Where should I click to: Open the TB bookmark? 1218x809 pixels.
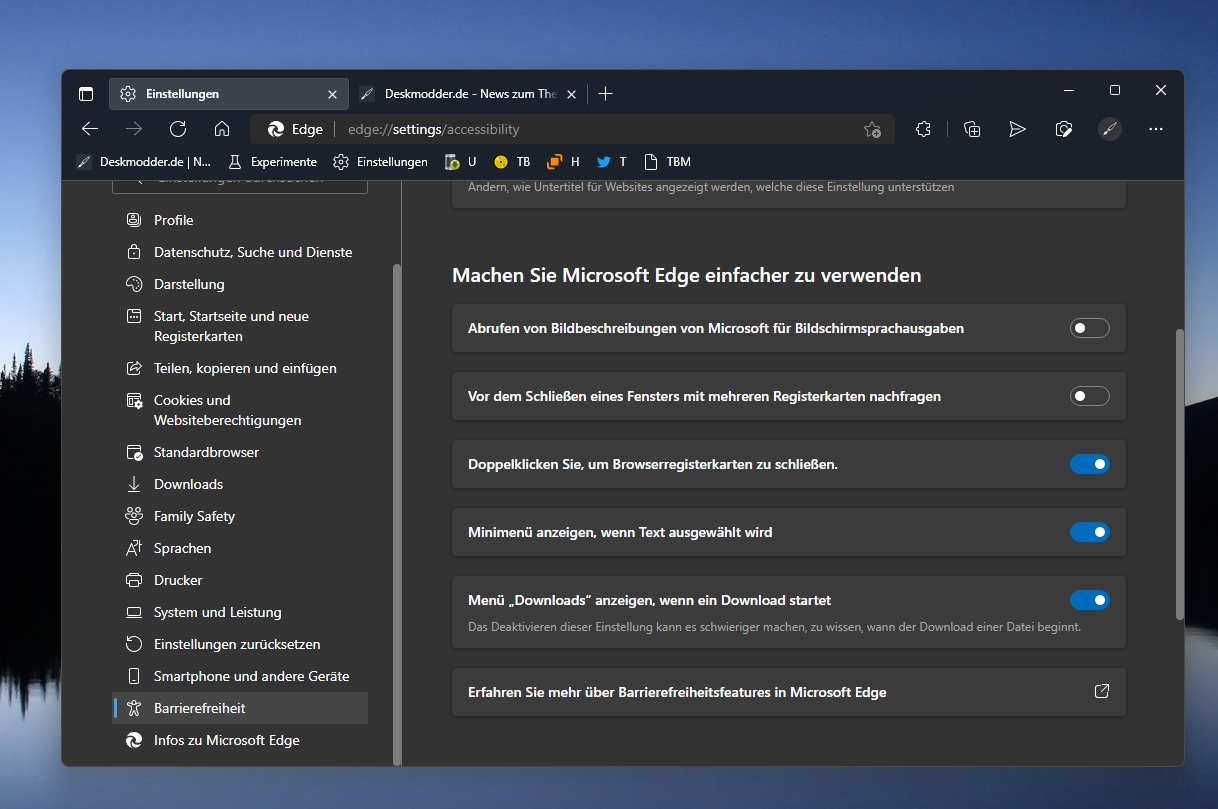click(x=512, y=161)
